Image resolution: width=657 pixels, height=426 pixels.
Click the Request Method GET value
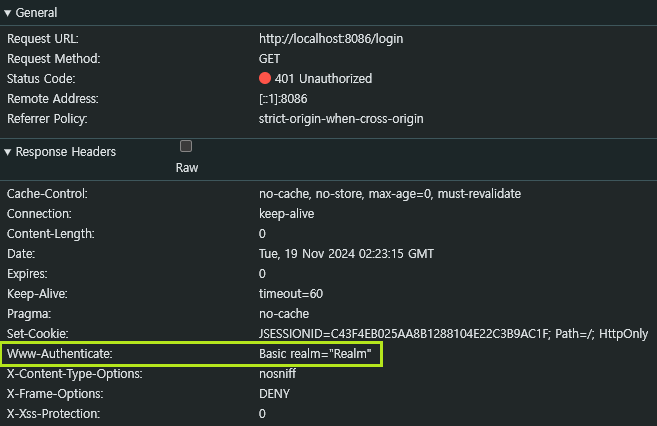click(x=269, y=59)
